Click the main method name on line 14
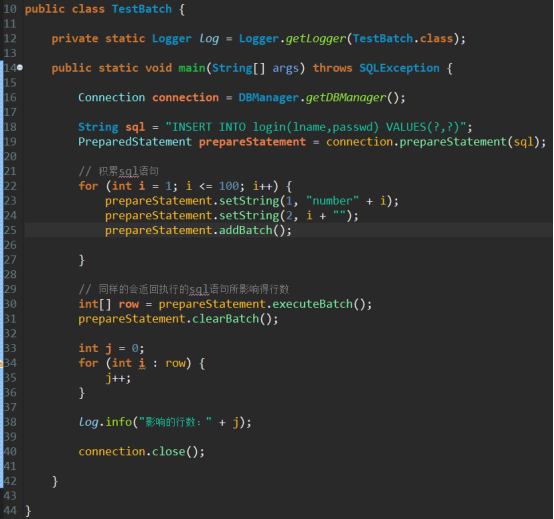The image size is (554, 519). click(192, 68)
